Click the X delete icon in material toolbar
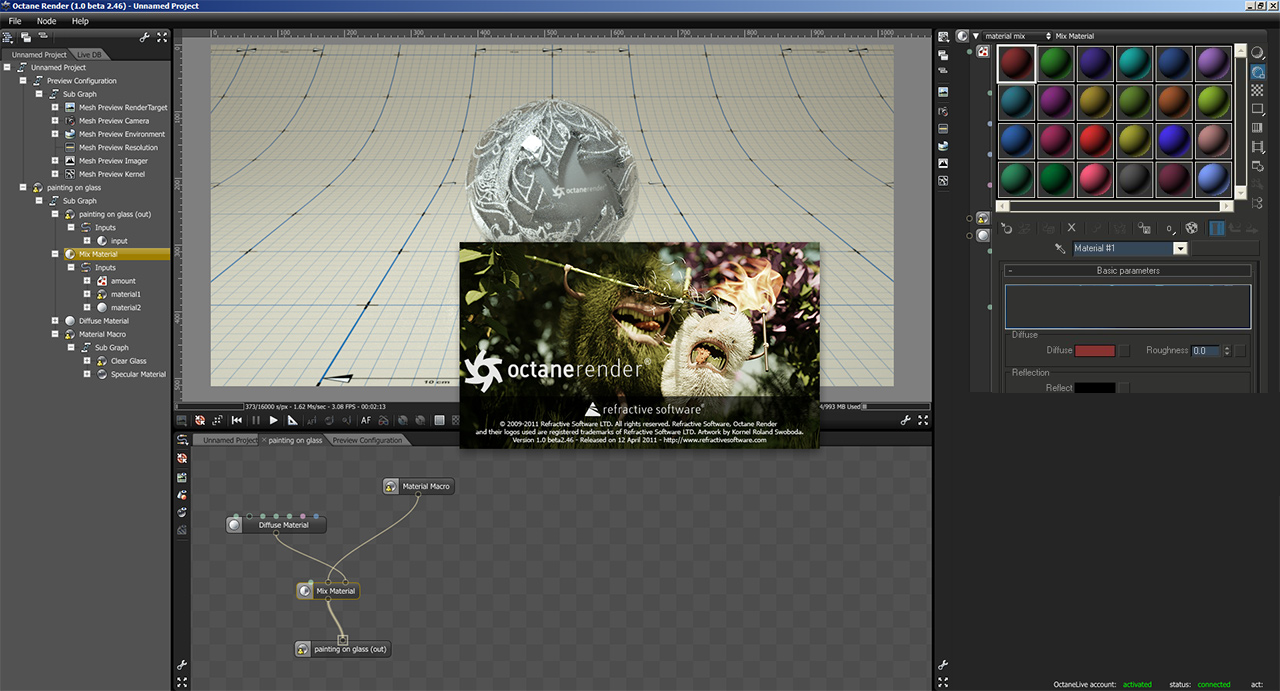Image resolution: width=1280 pixels, height=691 pixels. [1072, 228]
